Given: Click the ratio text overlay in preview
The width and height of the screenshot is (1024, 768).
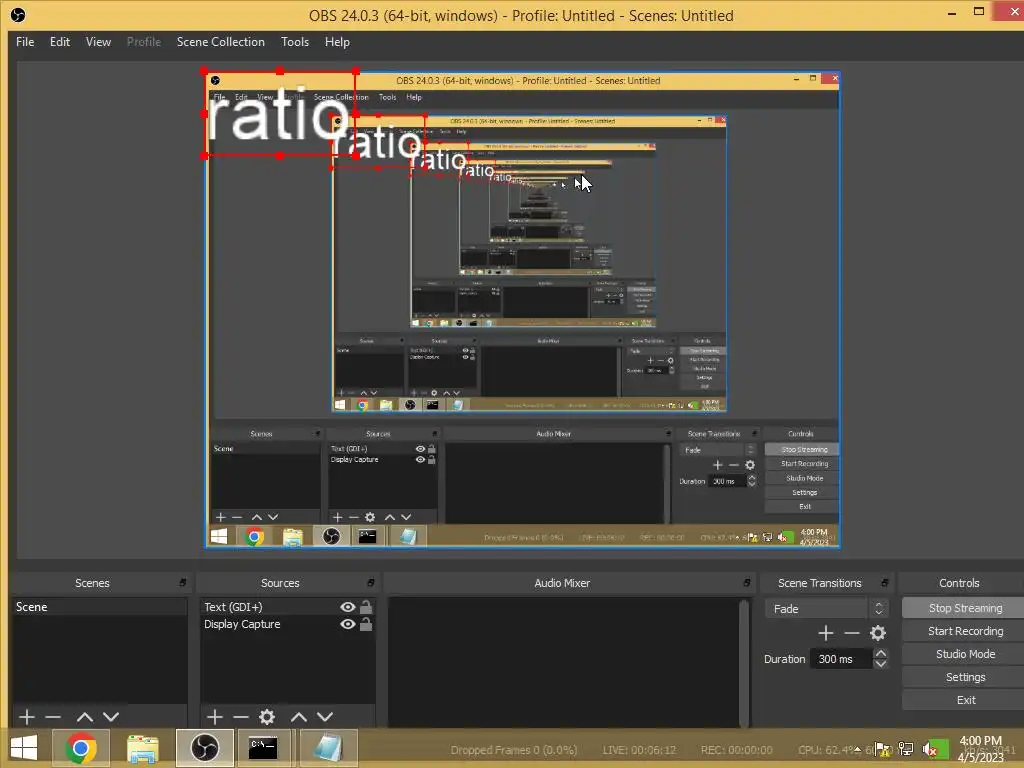Looking at the screenshot, I should (x=280, y=114).
